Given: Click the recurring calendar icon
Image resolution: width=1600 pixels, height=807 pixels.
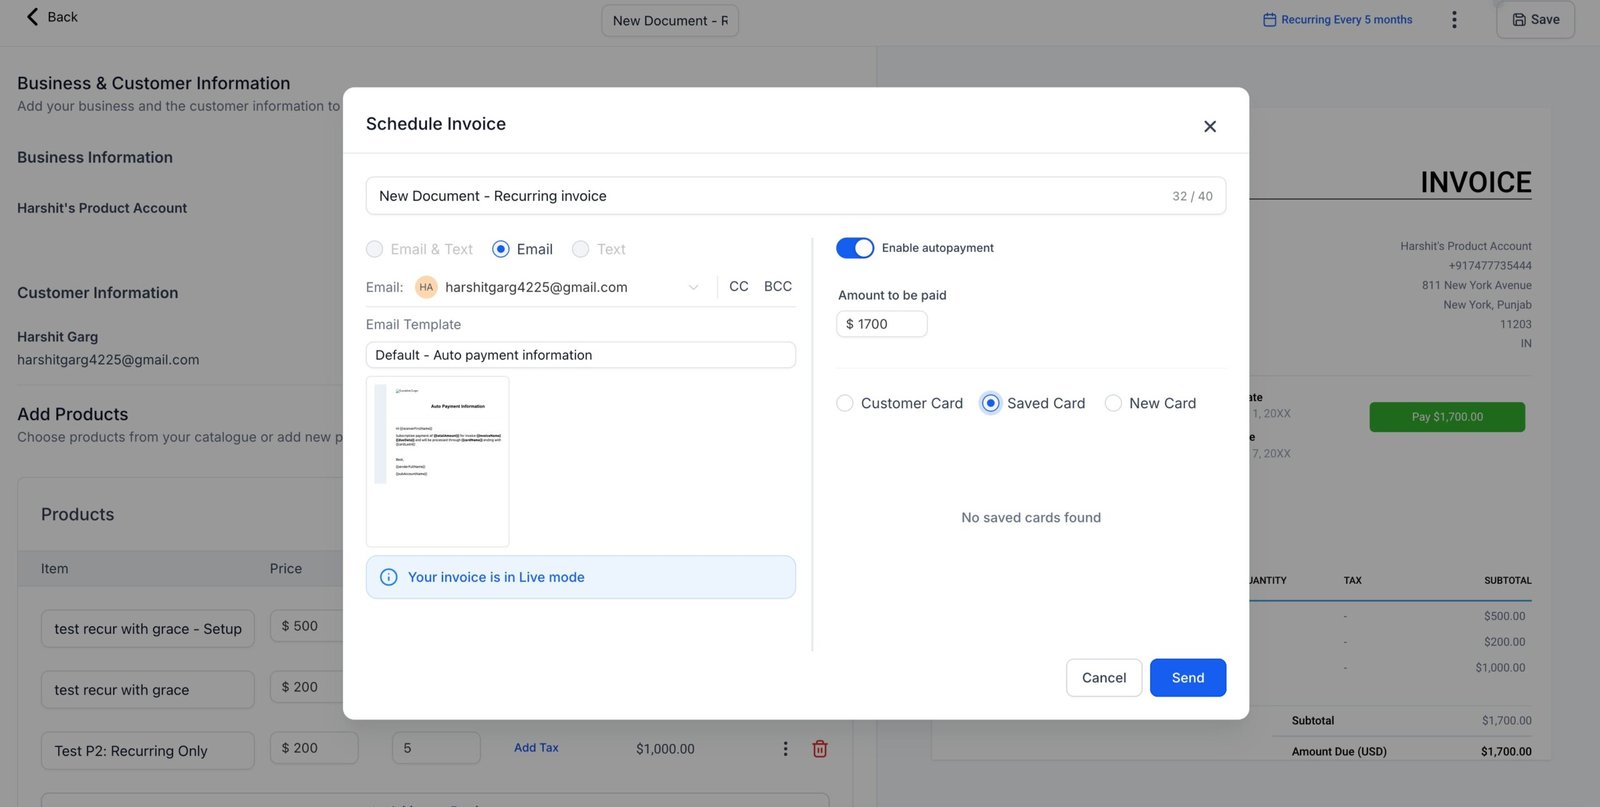Looking at the screenshot, I should (x=1269, y=20).
